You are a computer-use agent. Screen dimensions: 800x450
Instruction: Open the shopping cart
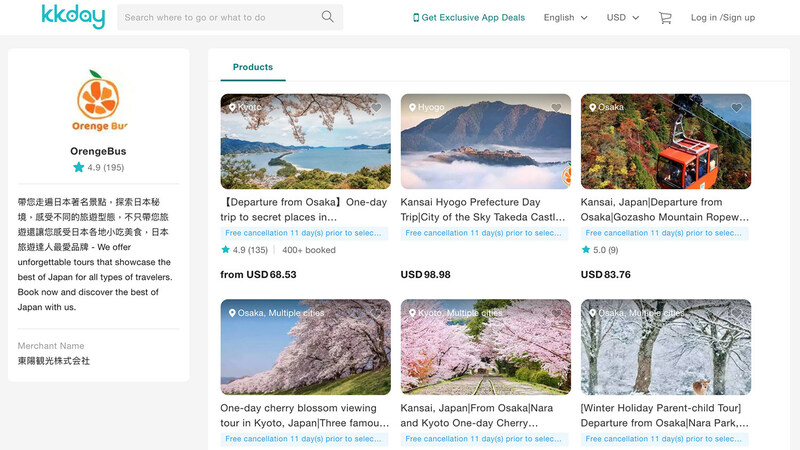coord(665,17)
